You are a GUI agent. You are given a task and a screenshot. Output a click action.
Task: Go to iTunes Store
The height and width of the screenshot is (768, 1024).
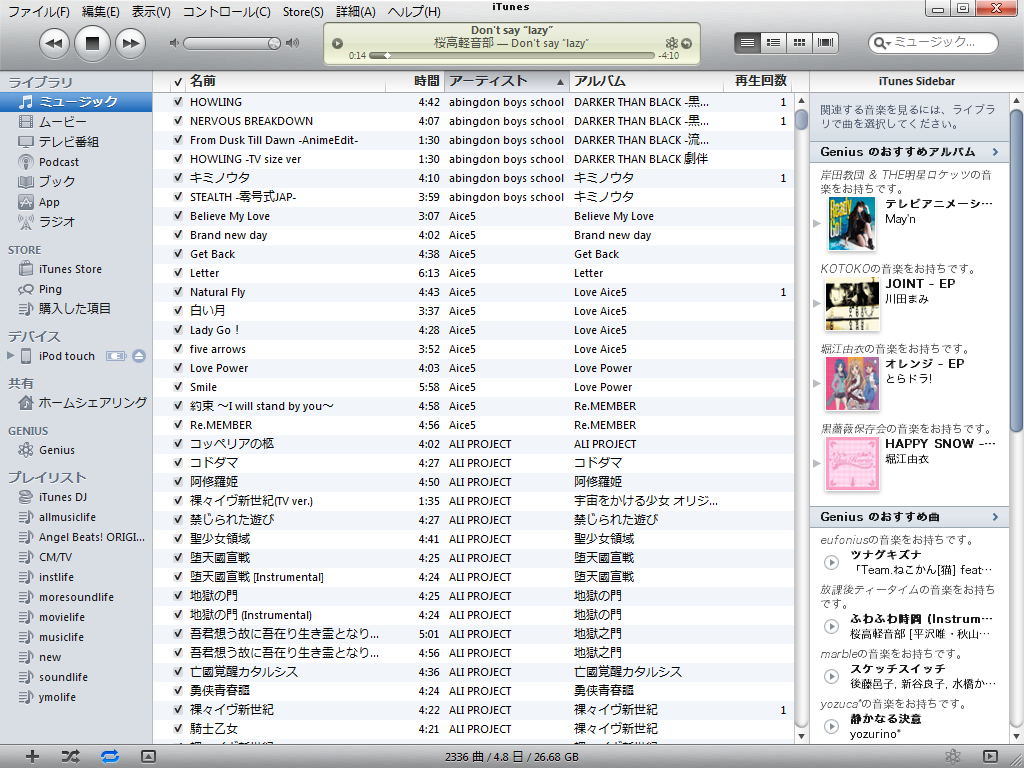point(76,269)
